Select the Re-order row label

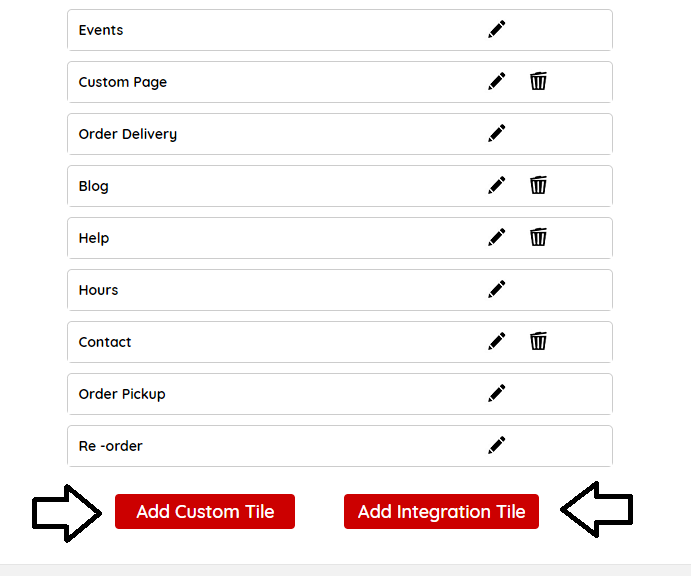(110, 446)
